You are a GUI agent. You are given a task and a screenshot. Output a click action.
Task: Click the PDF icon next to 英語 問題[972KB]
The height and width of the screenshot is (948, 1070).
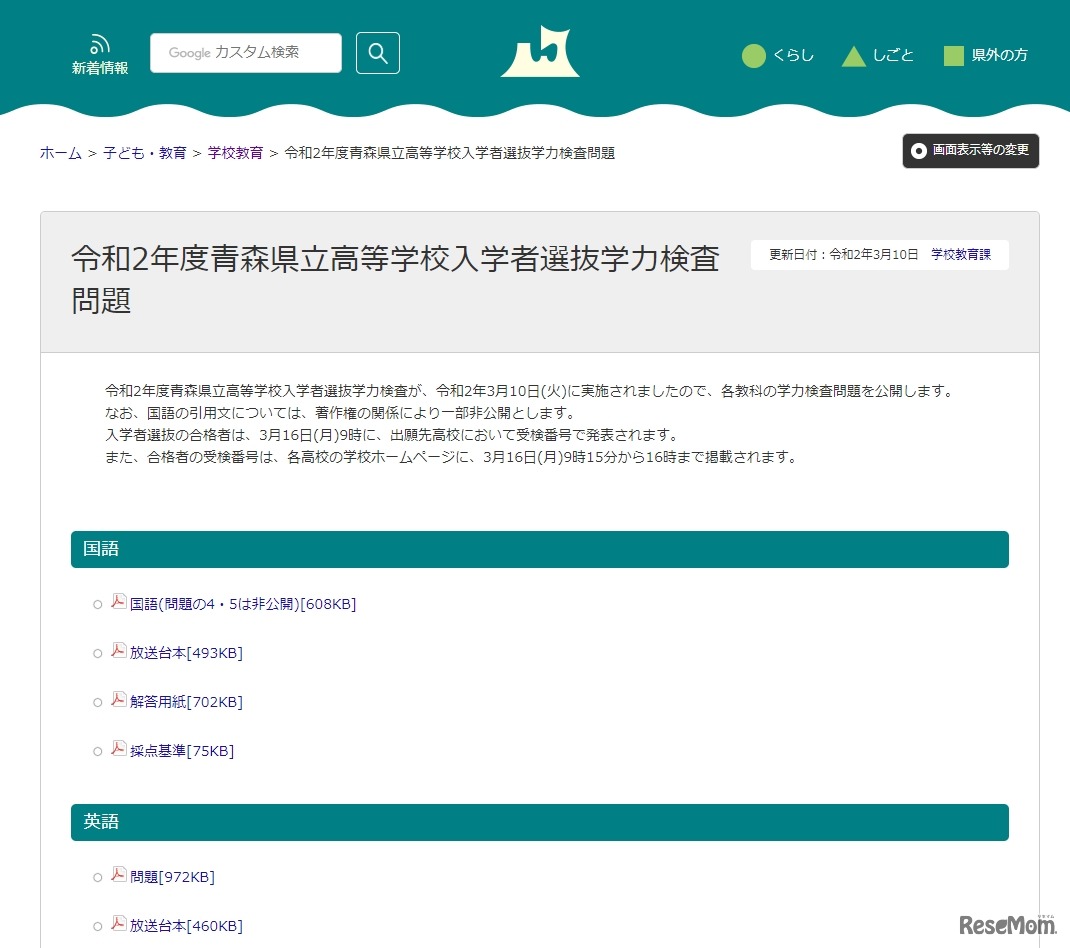(x=118, y=875)
